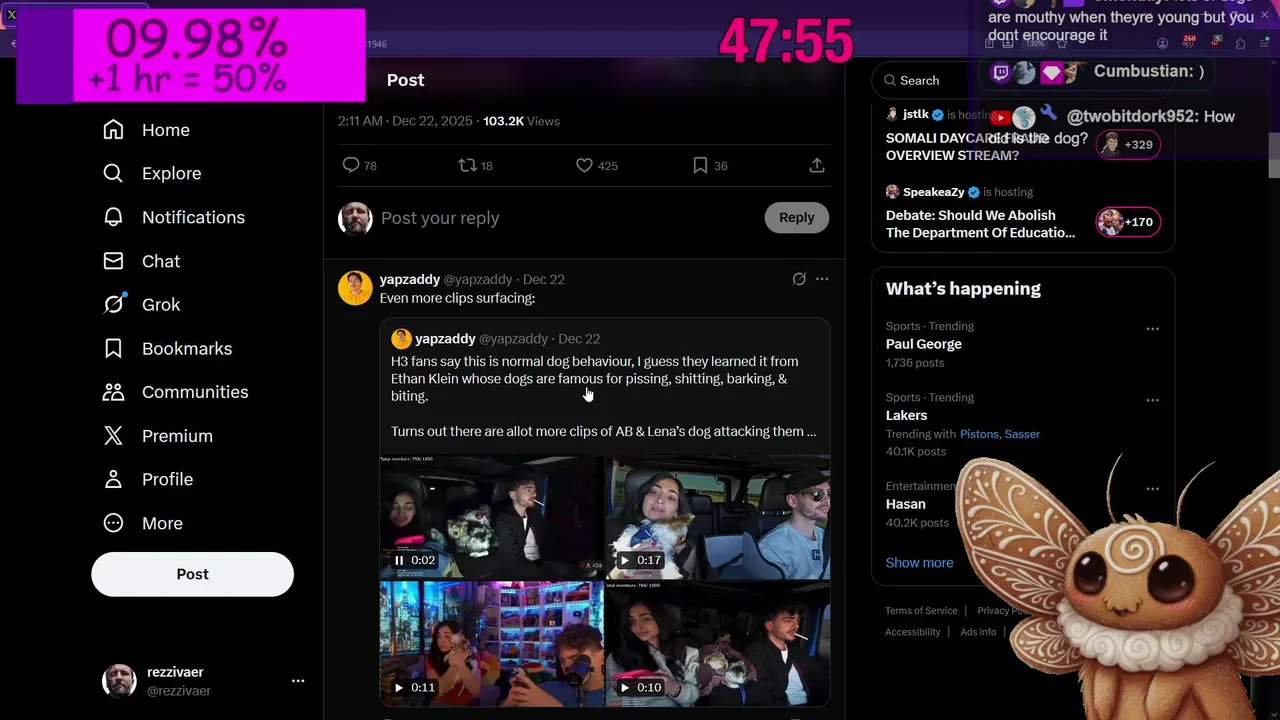1280x720 pixels.
Task: Click Terms of Service link
Action: click(x=921, y=611)
